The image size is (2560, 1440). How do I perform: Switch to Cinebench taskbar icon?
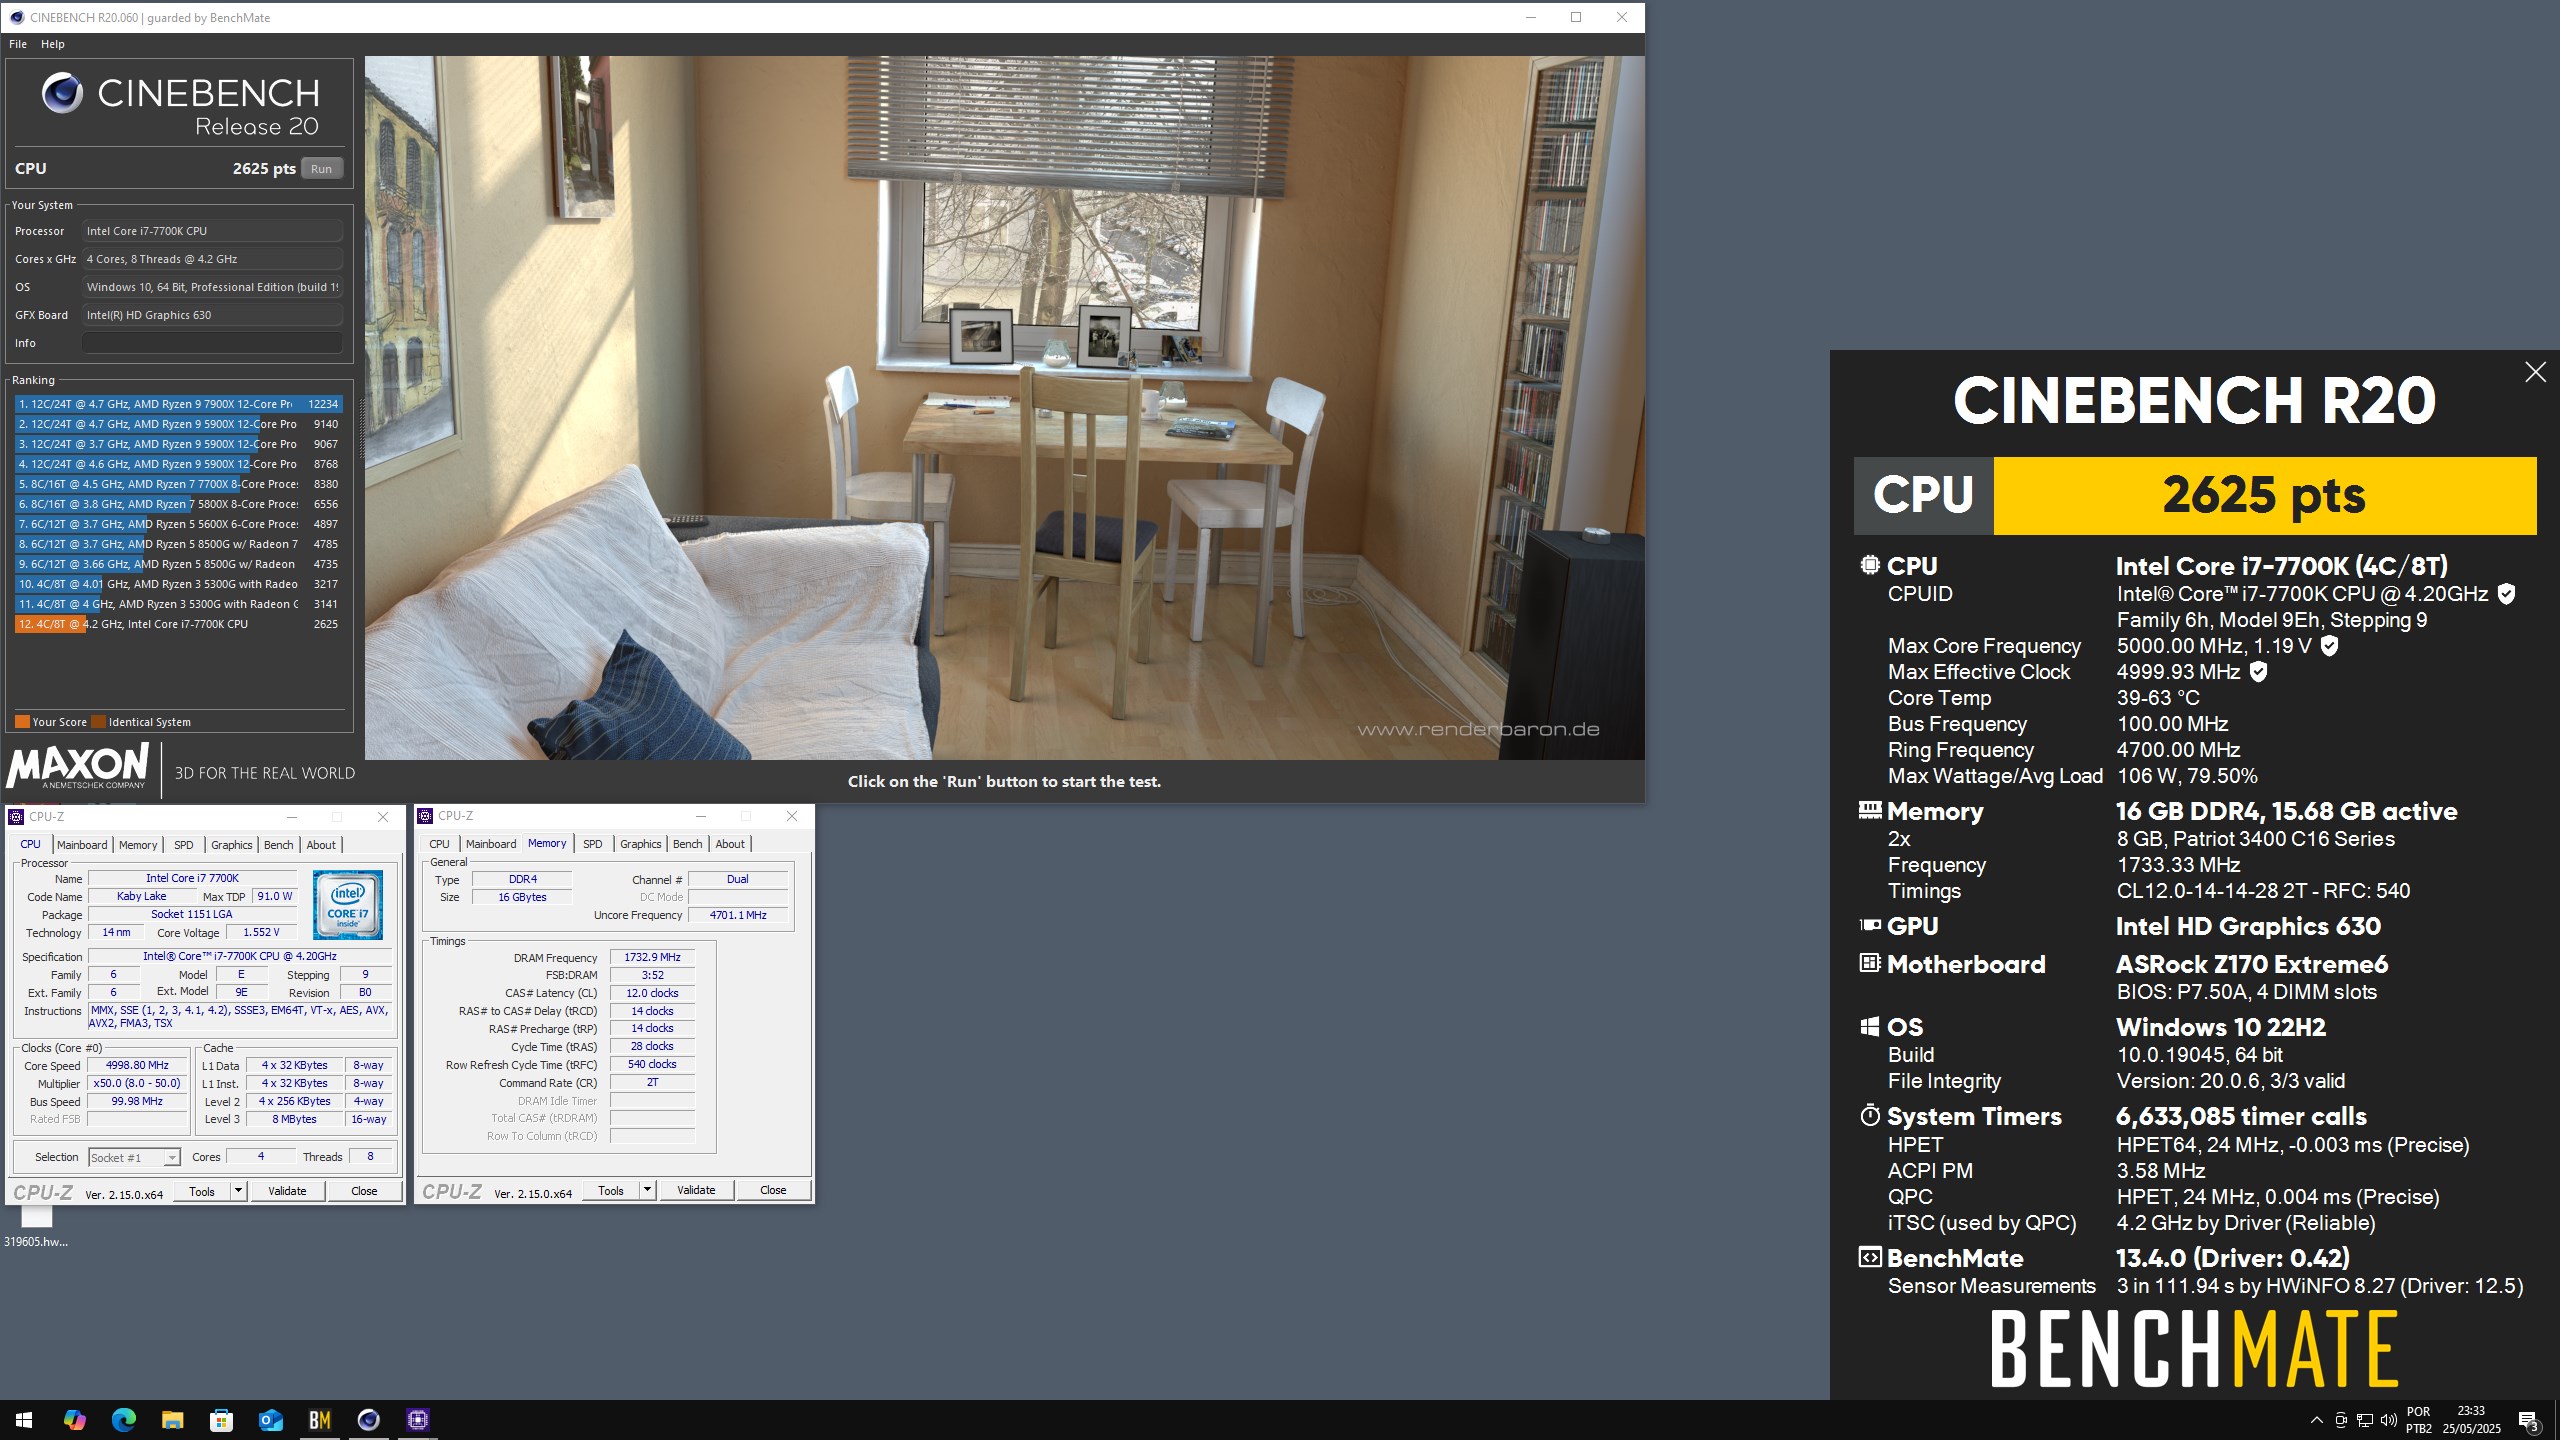[x=368, y=1419]
